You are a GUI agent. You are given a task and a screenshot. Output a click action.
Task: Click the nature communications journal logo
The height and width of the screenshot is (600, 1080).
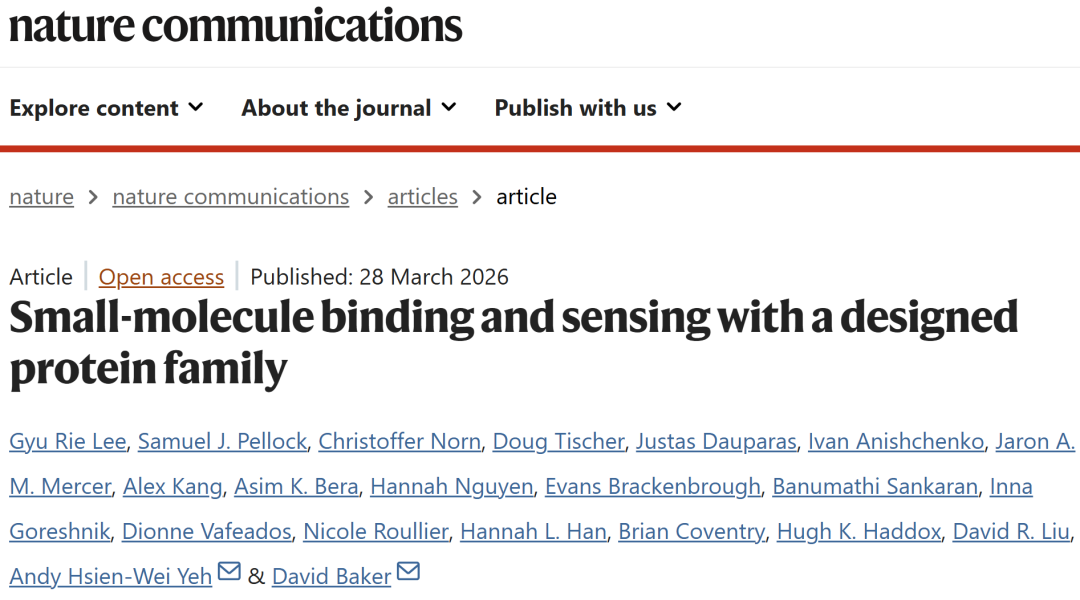236,26
